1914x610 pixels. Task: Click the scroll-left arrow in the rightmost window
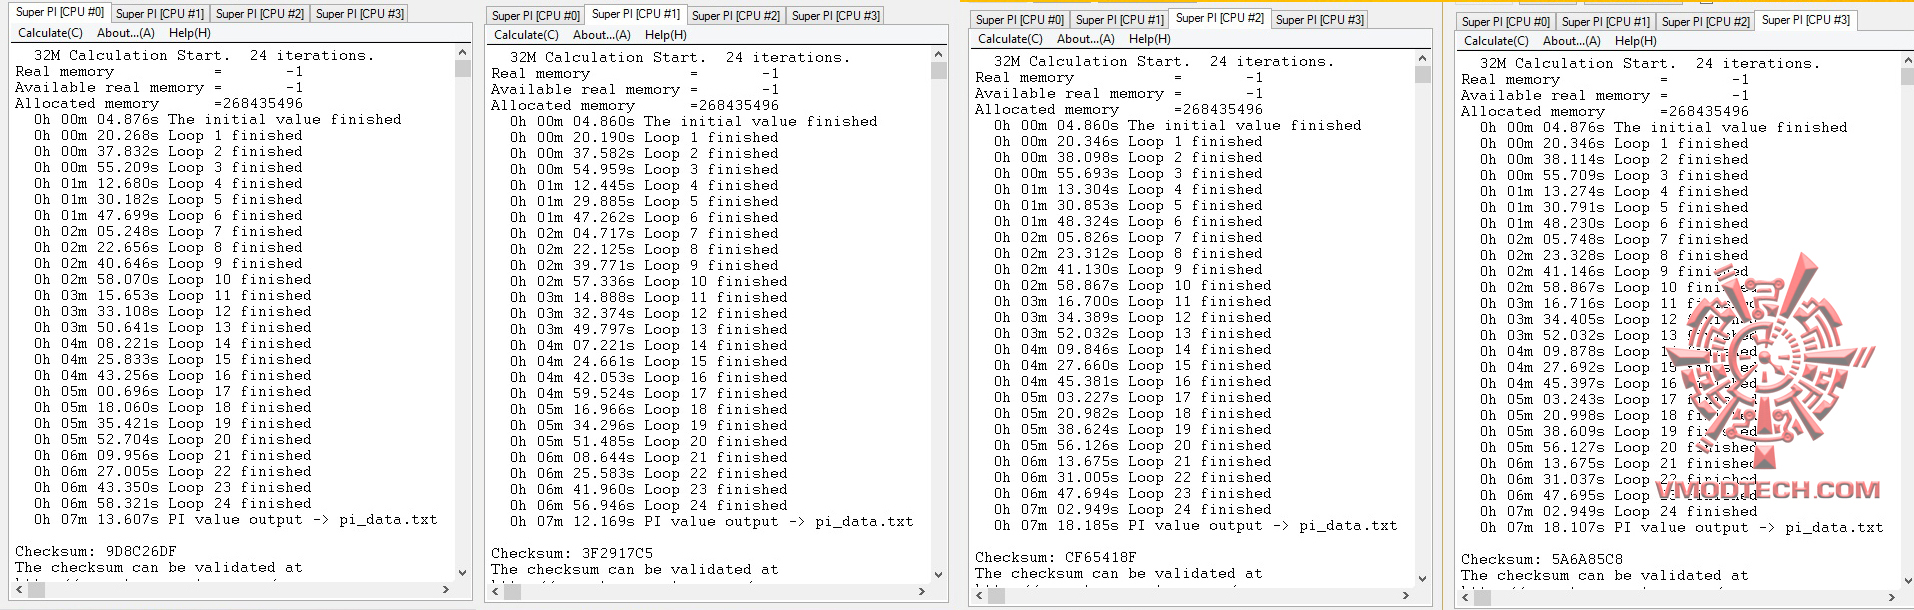click(x=1464, y=598)
